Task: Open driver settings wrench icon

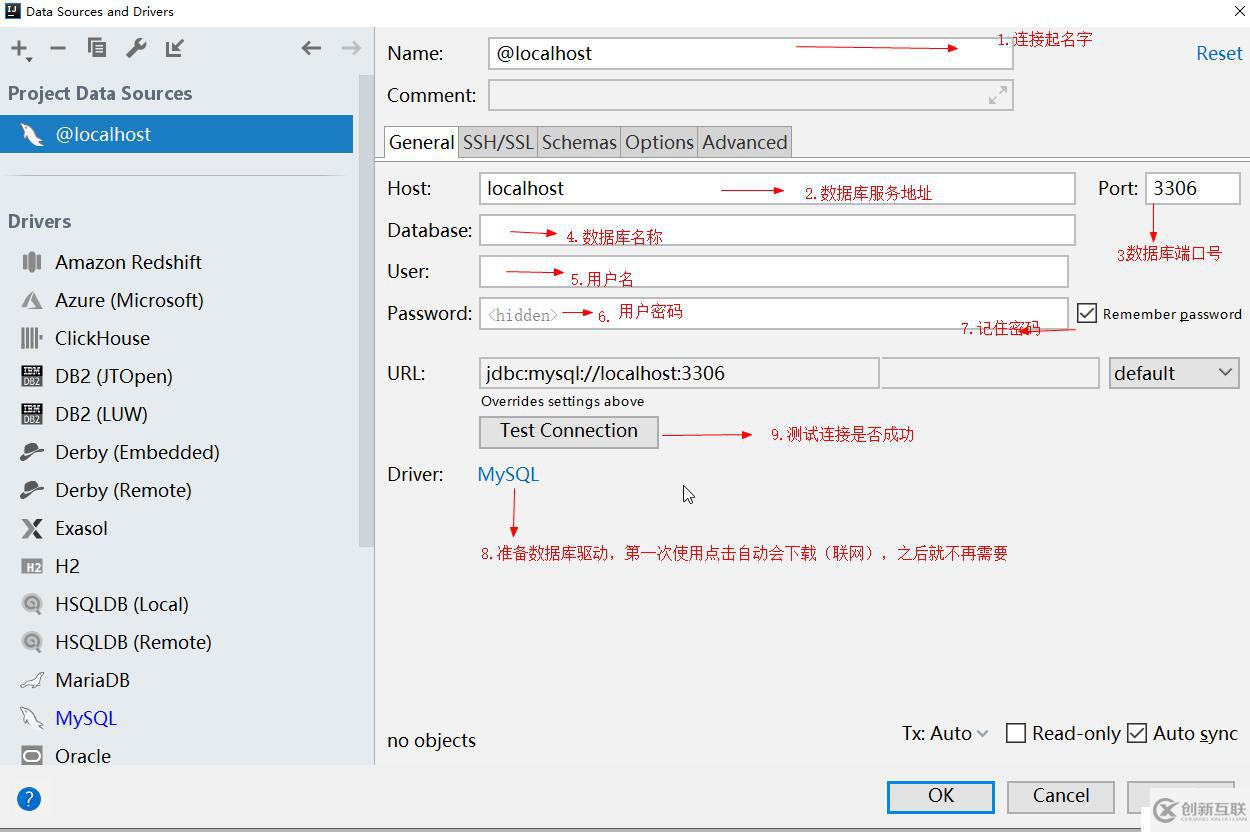Action: click(x=136, y=48)
